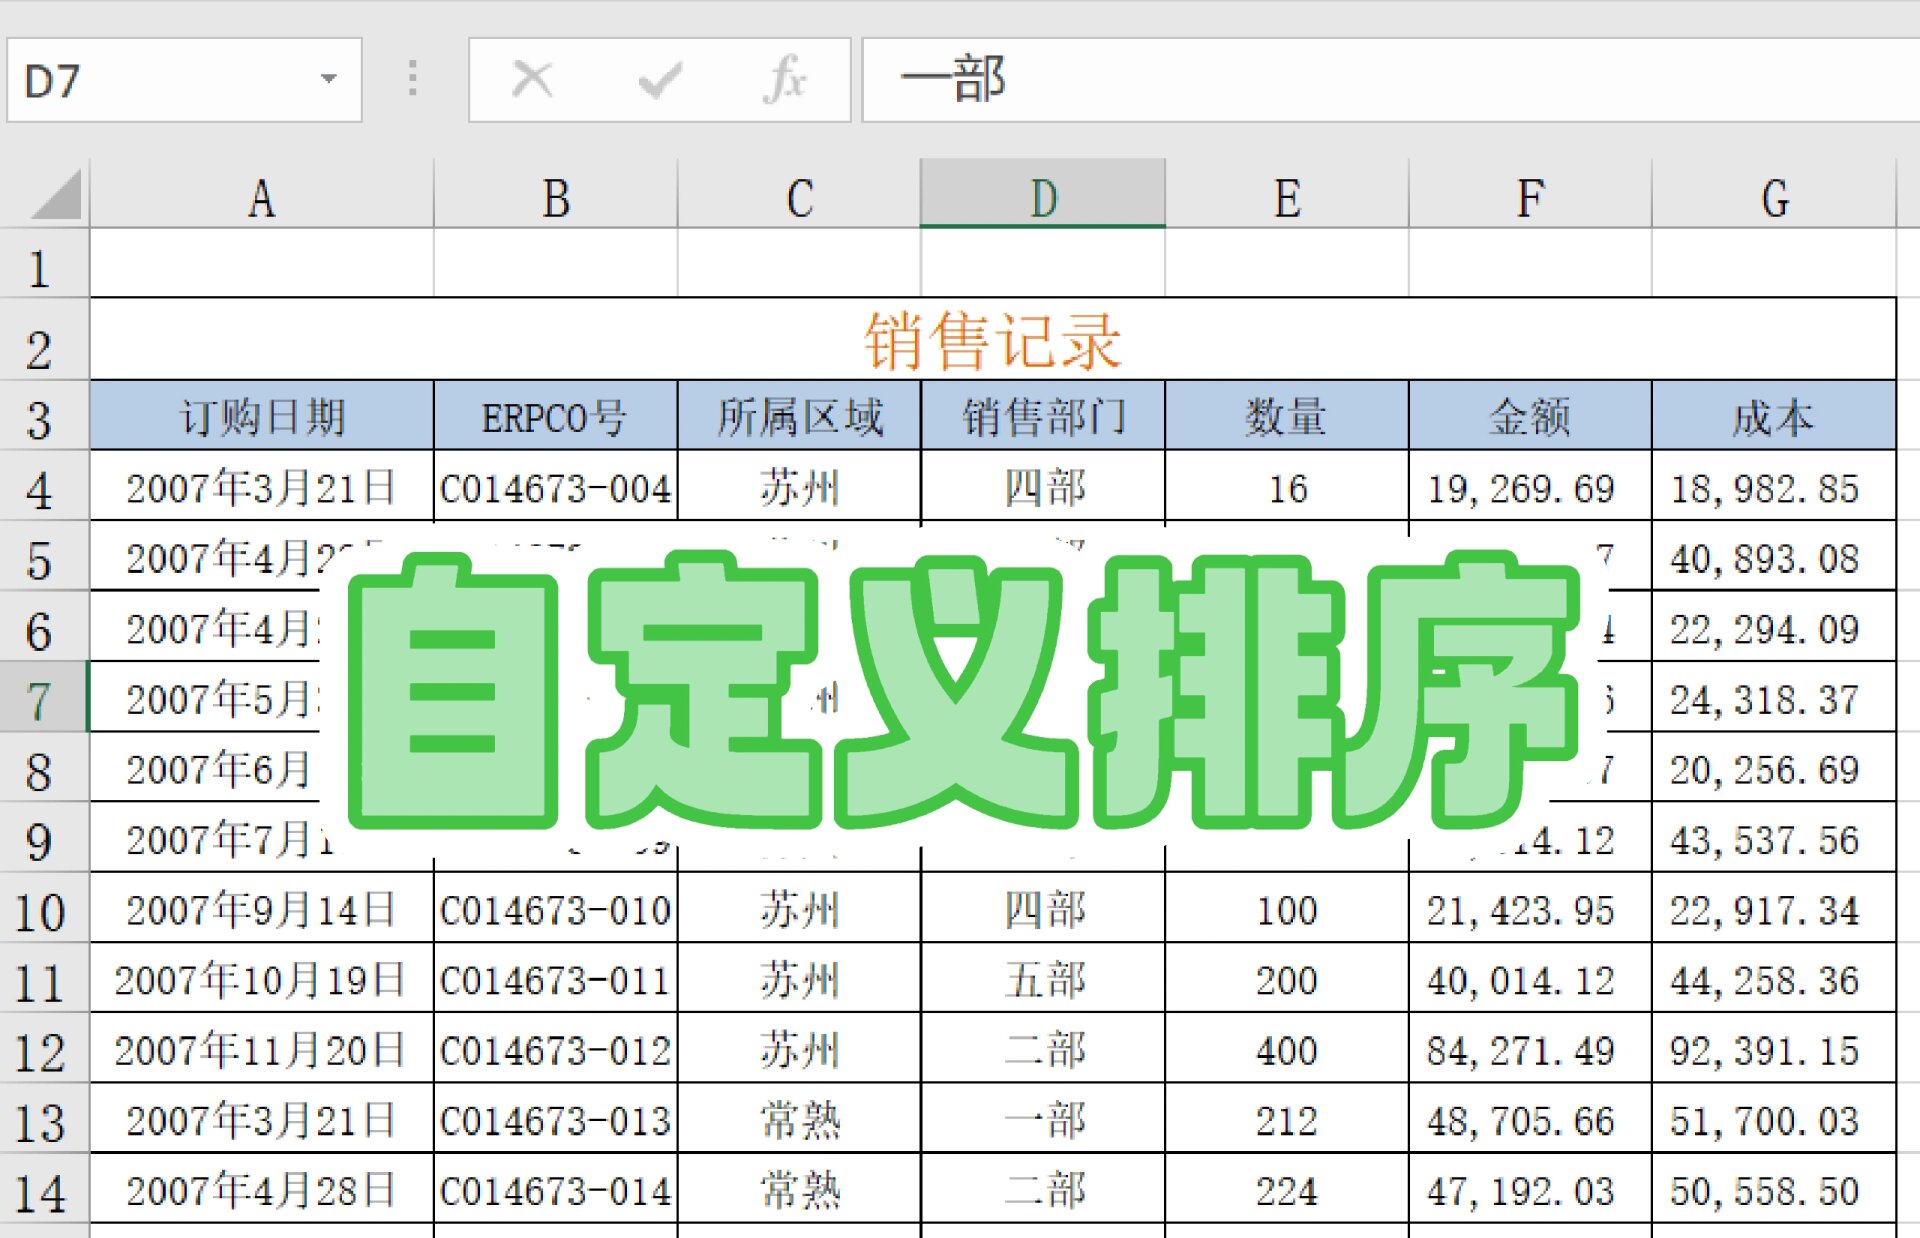Click the formula bar resize dots handle
The height and width of the screenshot is (1238, 1920).
[413, 78]
